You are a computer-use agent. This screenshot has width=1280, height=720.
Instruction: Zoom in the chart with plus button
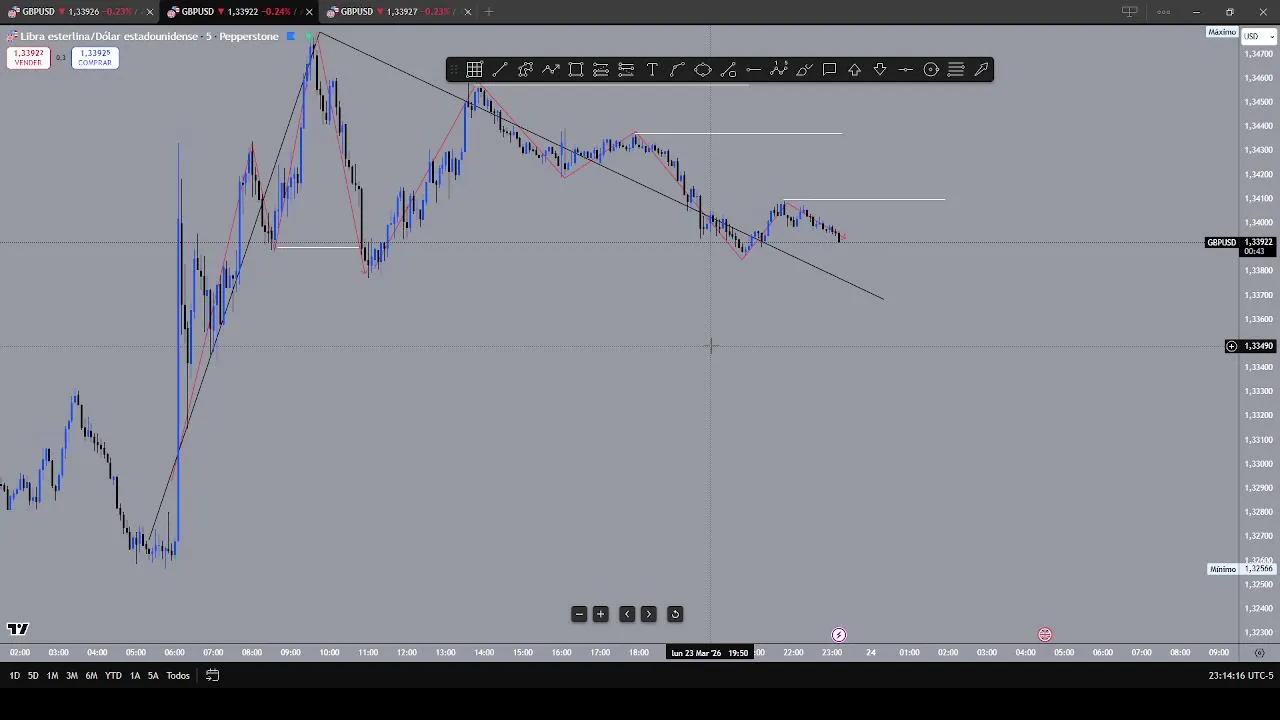coord(600,614)
